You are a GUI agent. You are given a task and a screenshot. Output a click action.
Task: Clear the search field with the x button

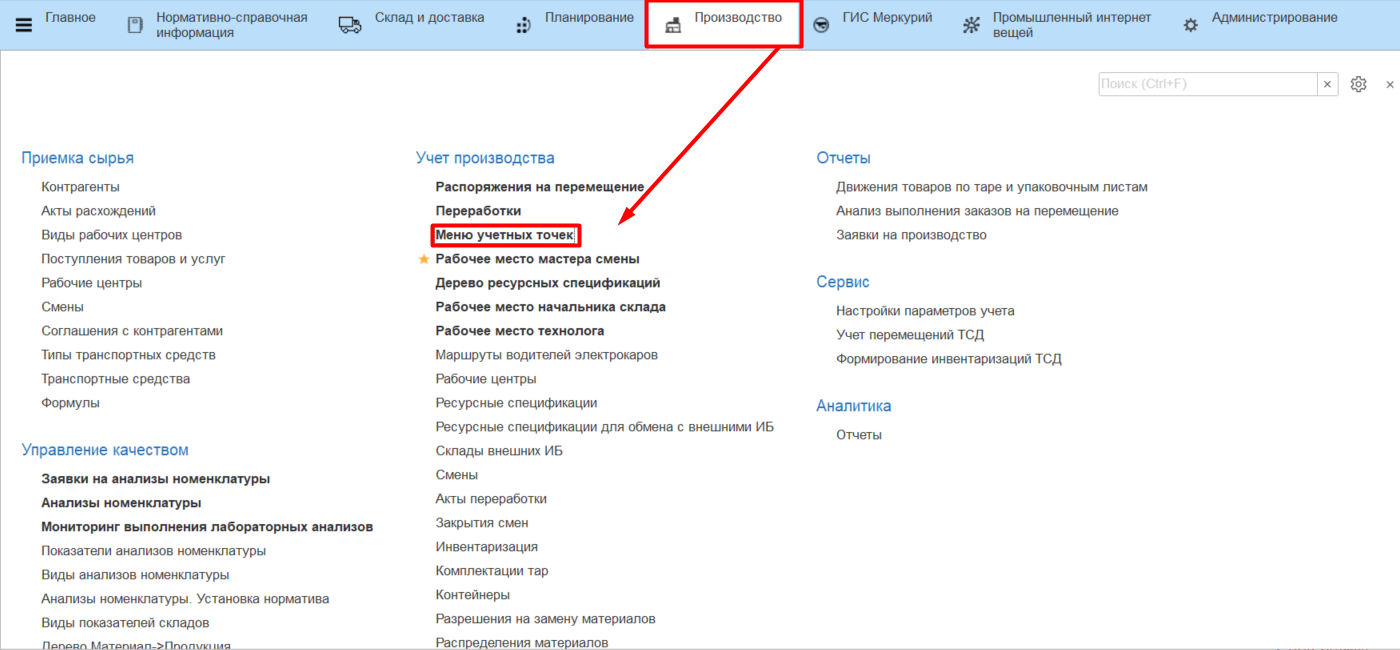[x=1327, y=84]
